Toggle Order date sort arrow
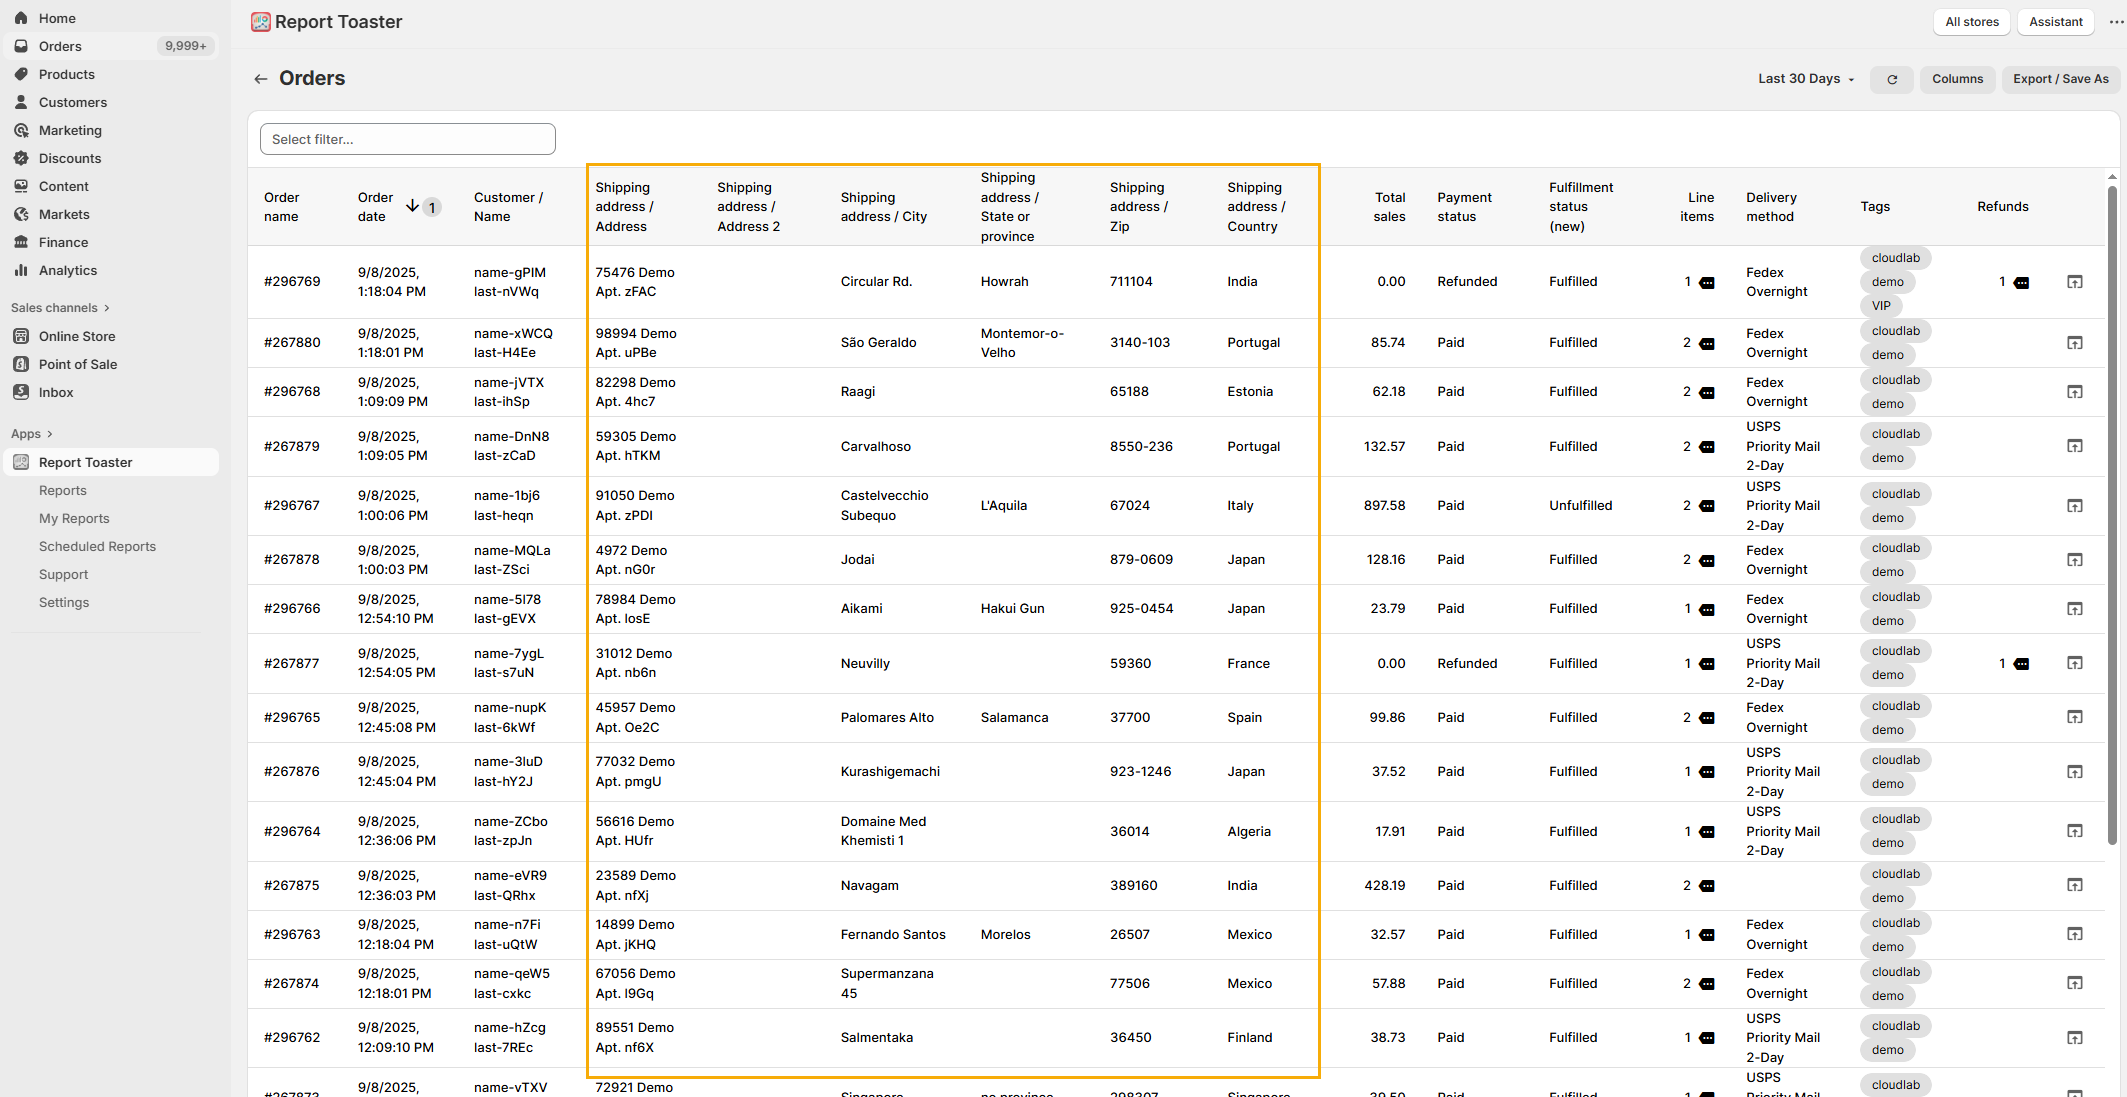Screen dimensions: 2127x1097 pos(412,206)
